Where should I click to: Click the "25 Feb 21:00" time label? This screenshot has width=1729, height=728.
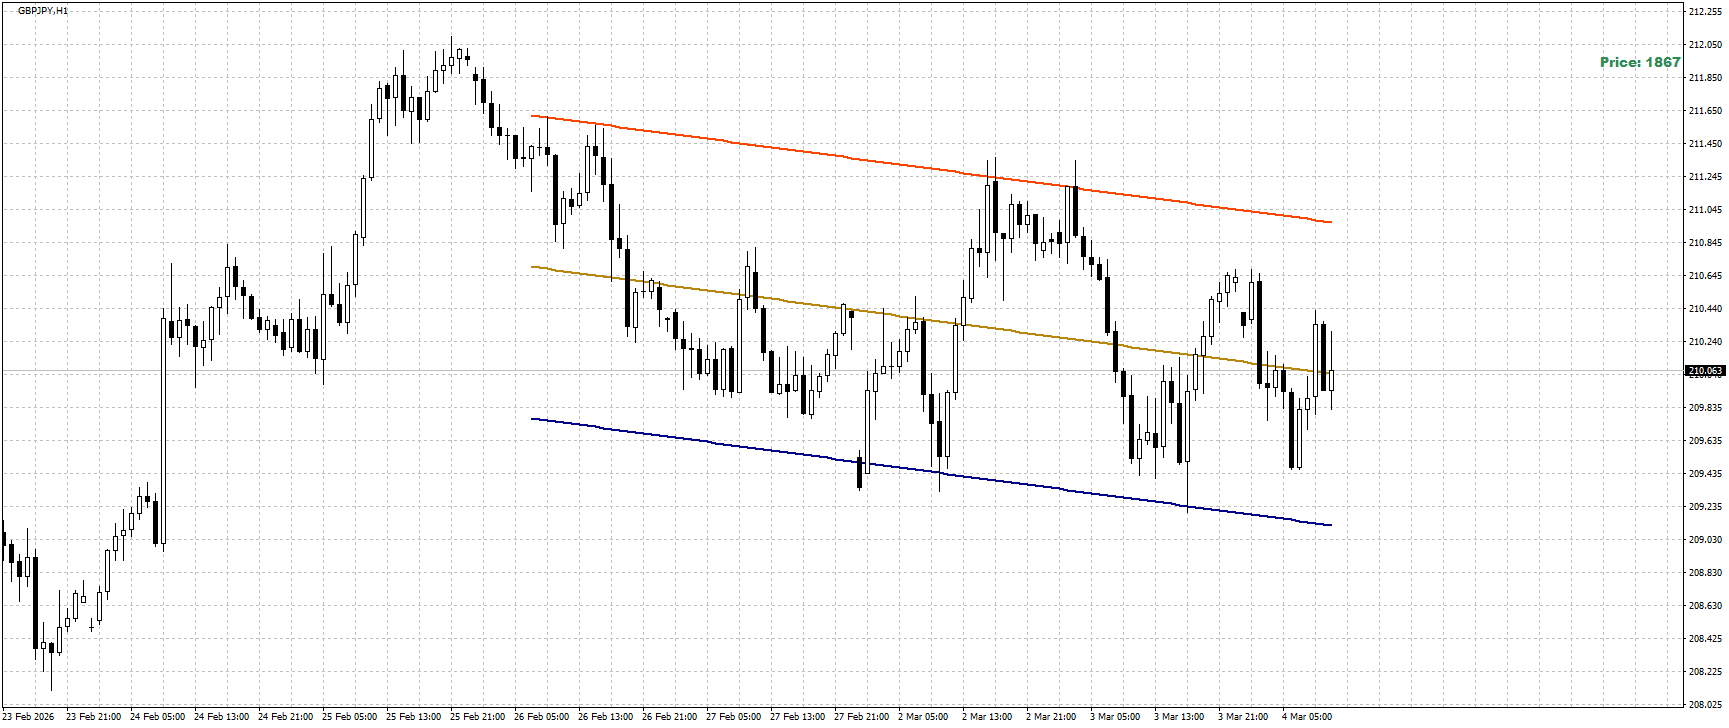(478, 717)
